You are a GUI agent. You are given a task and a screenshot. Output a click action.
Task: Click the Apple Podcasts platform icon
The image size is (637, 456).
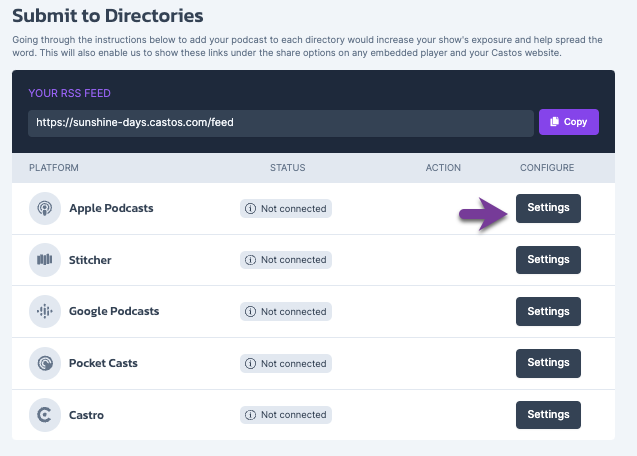pos(44,209)
